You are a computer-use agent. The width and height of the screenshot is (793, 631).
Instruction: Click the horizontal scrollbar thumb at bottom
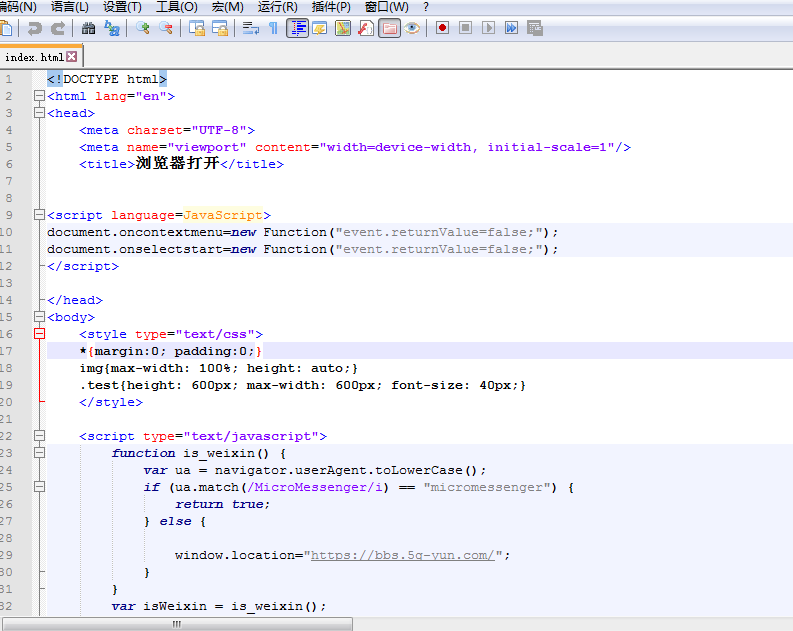click(x=176, y=624)
